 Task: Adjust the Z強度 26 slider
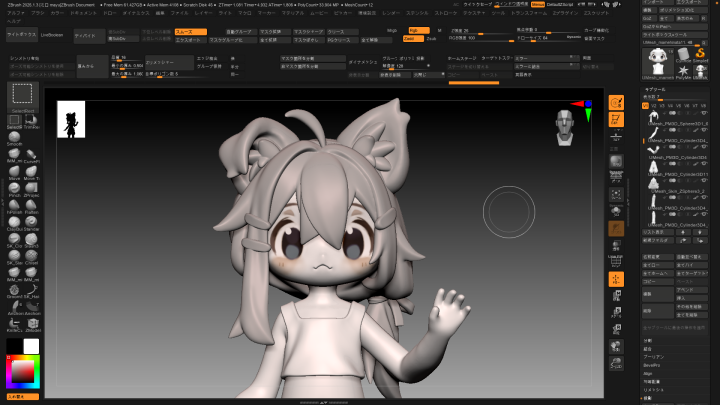(481, 31)
